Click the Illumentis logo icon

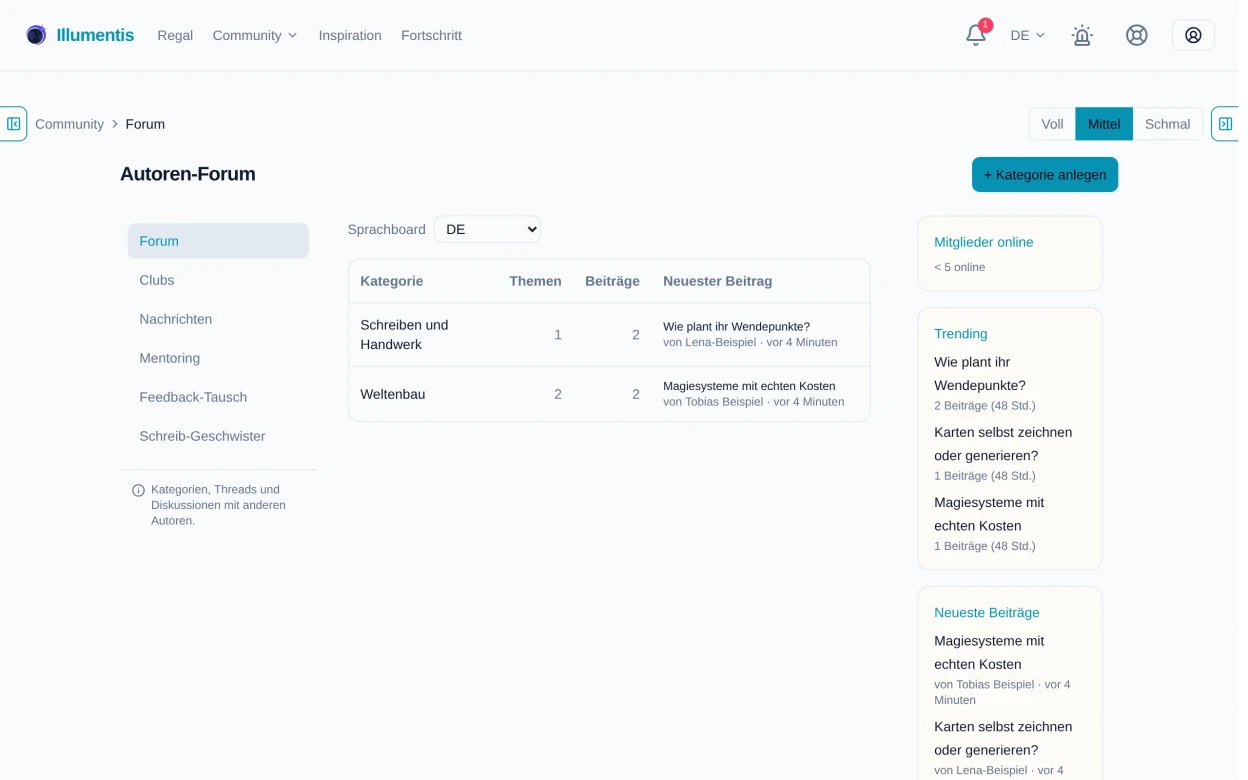[36, 35]
